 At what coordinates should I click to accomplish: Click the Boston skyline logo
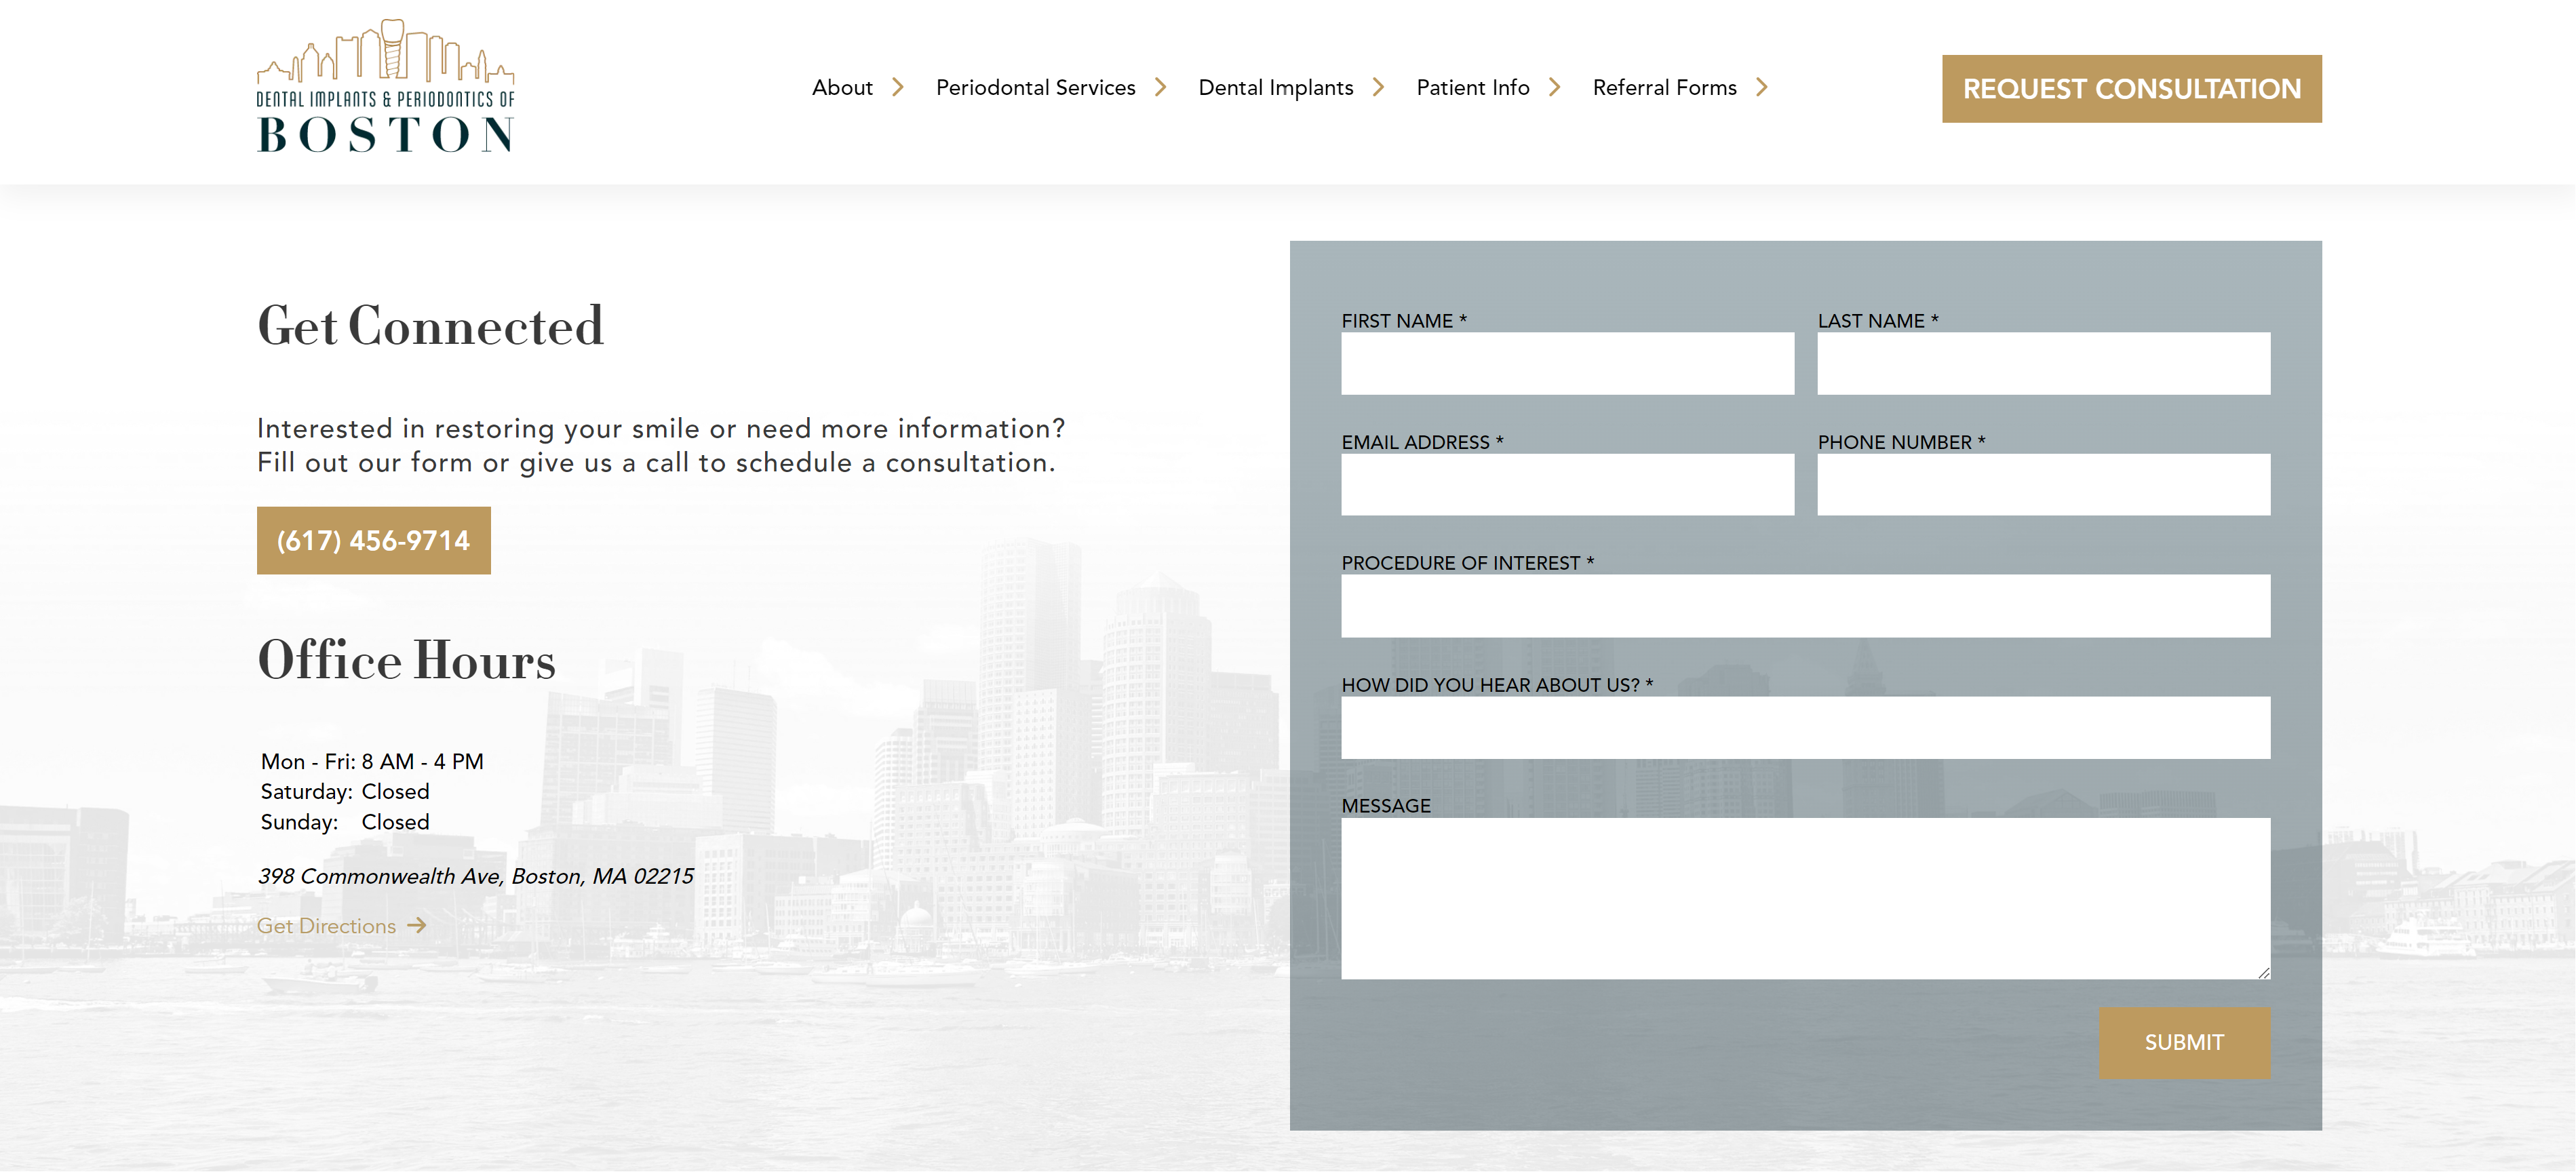tap(385, 87)
